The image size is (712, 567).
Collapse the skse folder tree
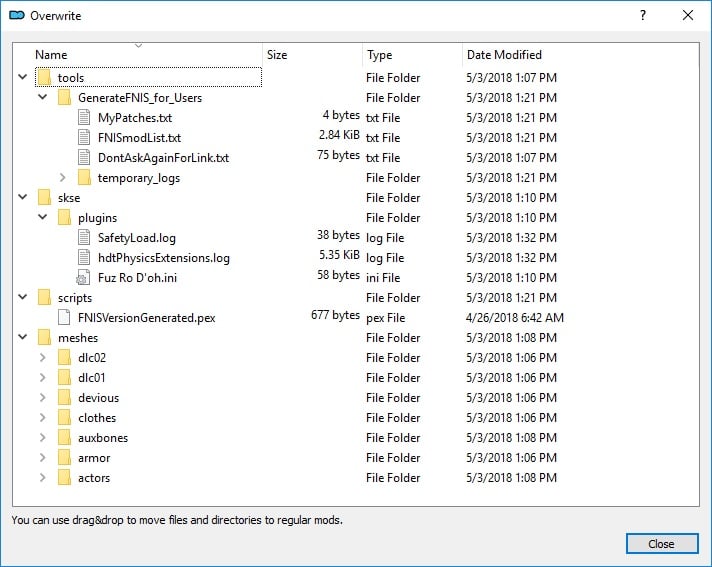click(23, 197)
